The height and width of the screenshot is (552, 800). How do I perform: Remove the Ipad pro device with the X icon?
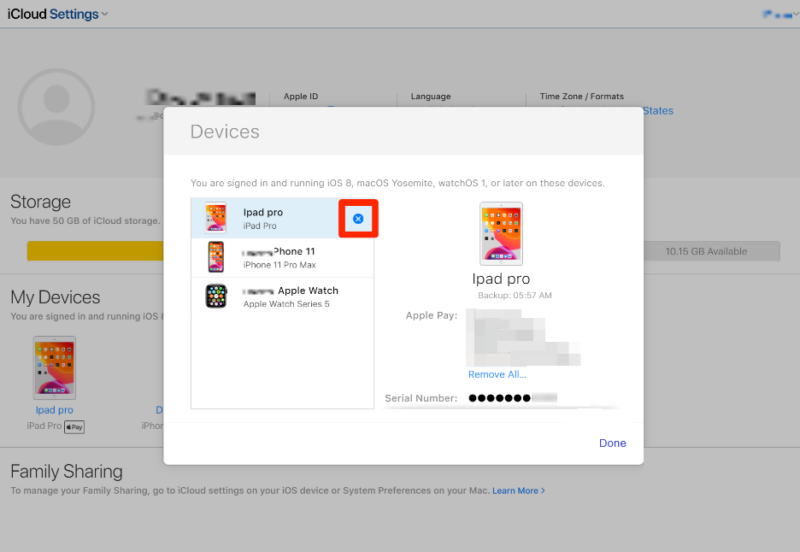click(x=358, y=218)
